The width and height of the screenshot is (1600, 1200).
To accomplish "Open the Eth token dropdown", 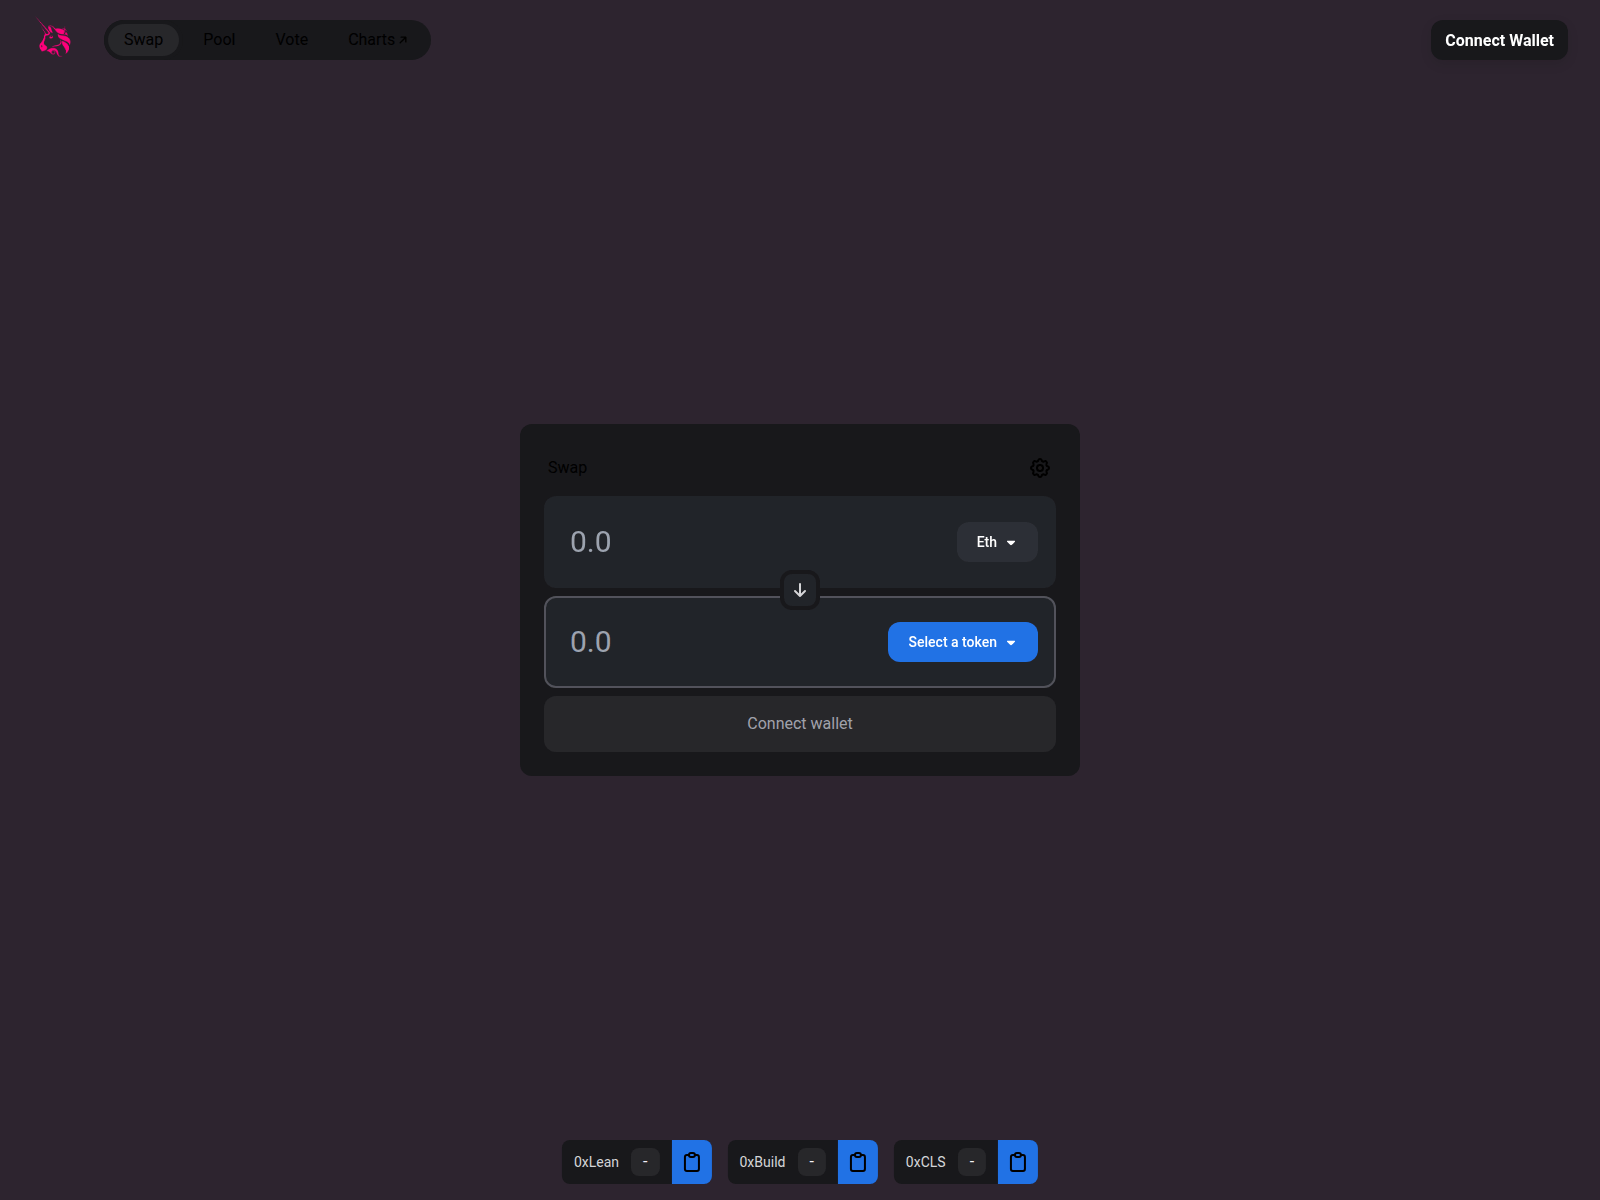I will (997, 542).
